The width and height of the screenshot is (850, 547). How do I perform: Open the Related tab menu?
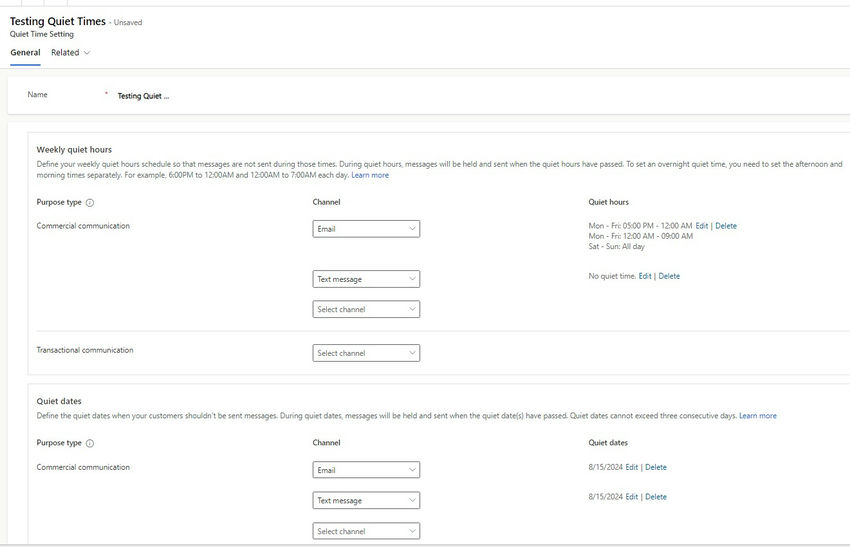click(70, 53)
